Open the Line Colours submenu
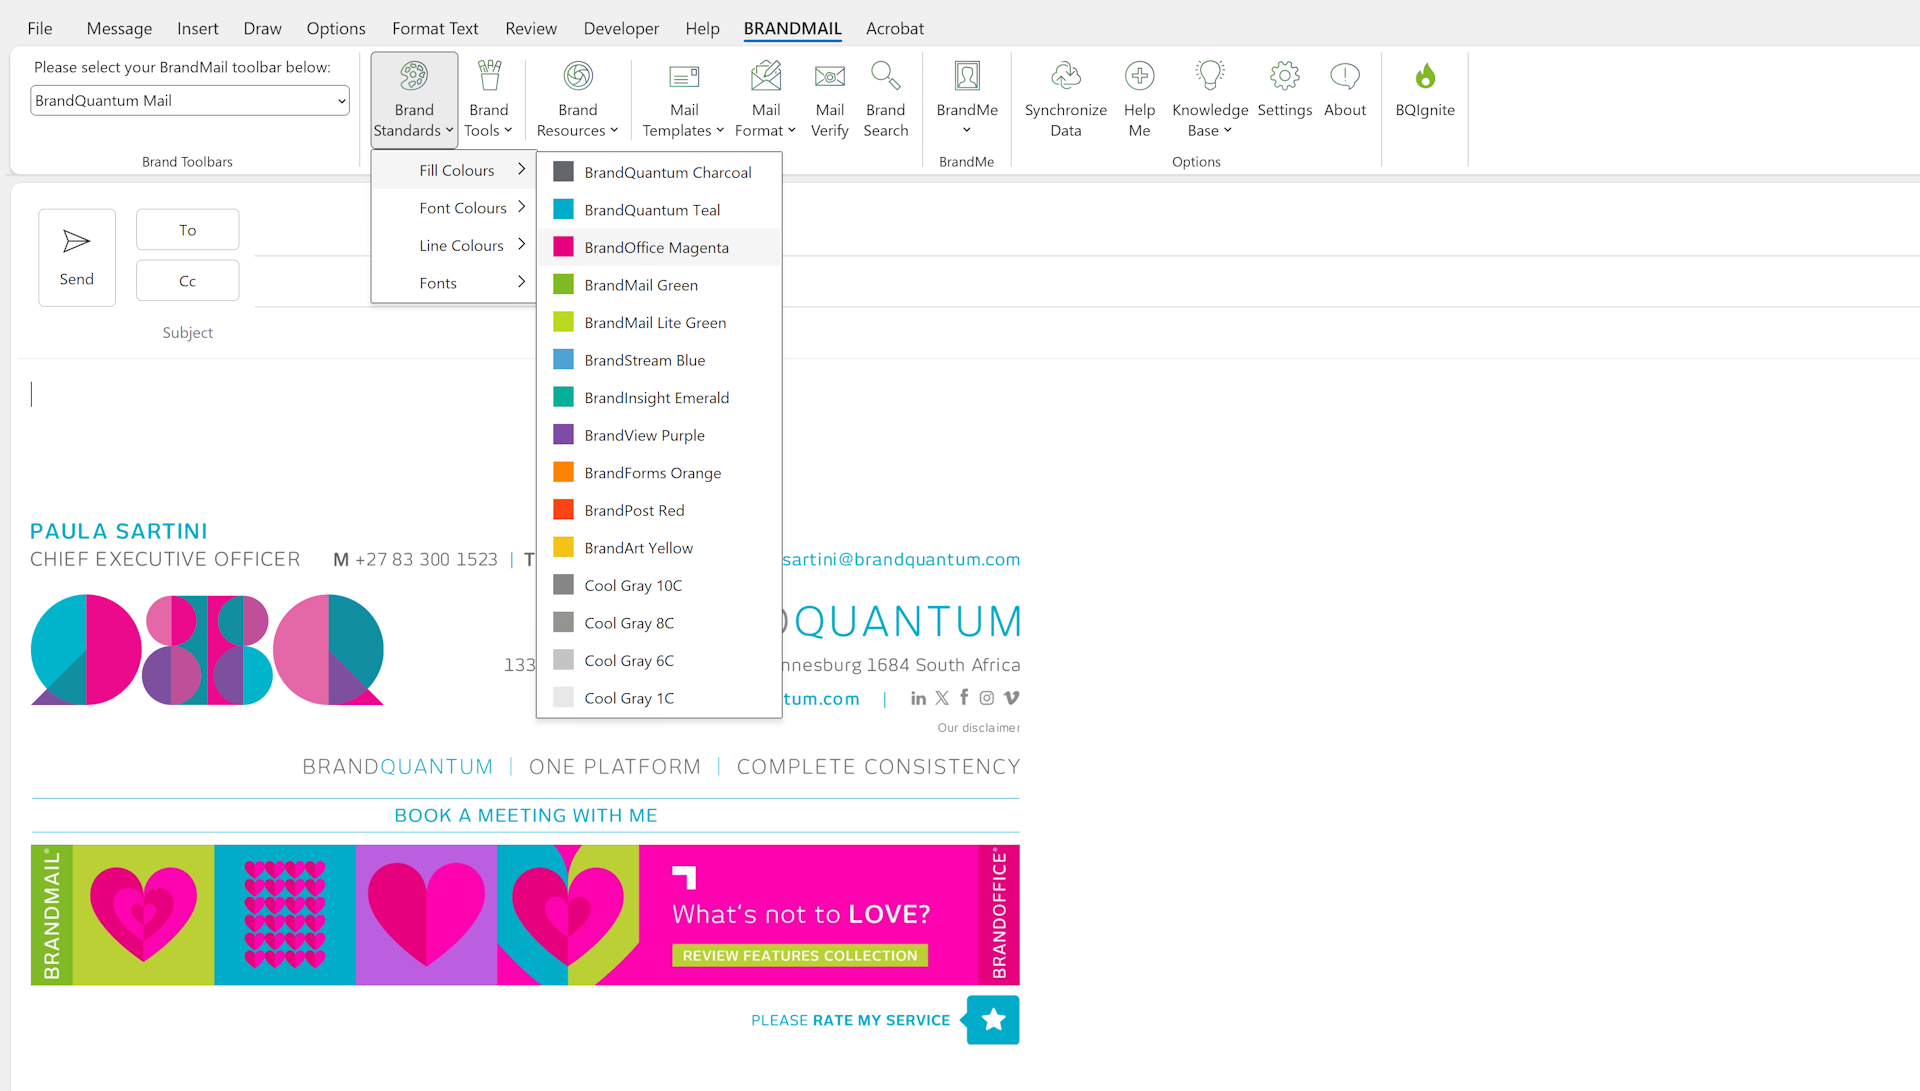This screenshot has height=1091, width=1920. [461, 245]
